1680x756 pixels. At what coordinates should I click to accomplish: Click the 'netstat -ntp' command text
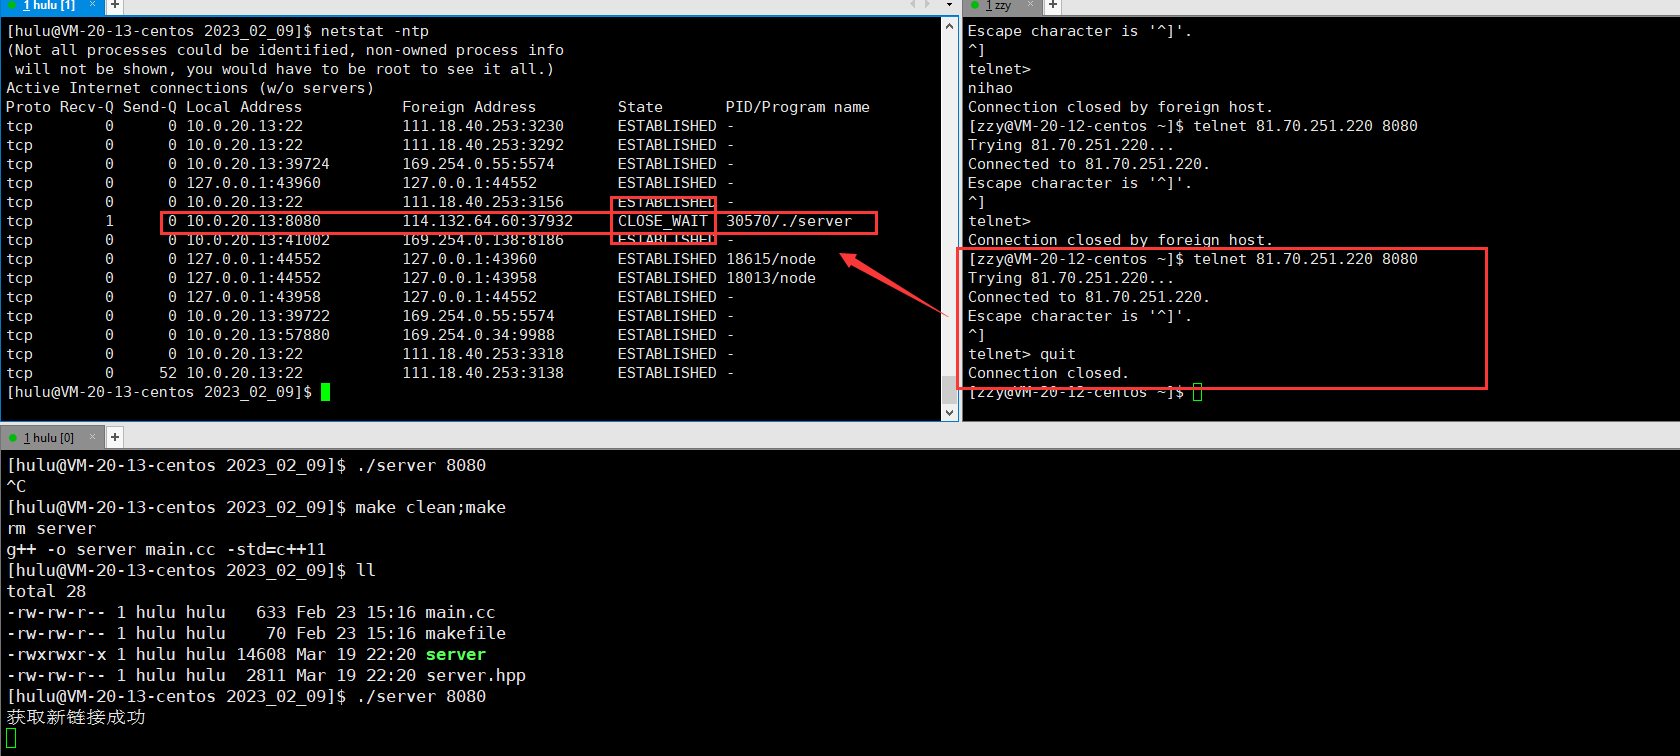tap(375, 31)
